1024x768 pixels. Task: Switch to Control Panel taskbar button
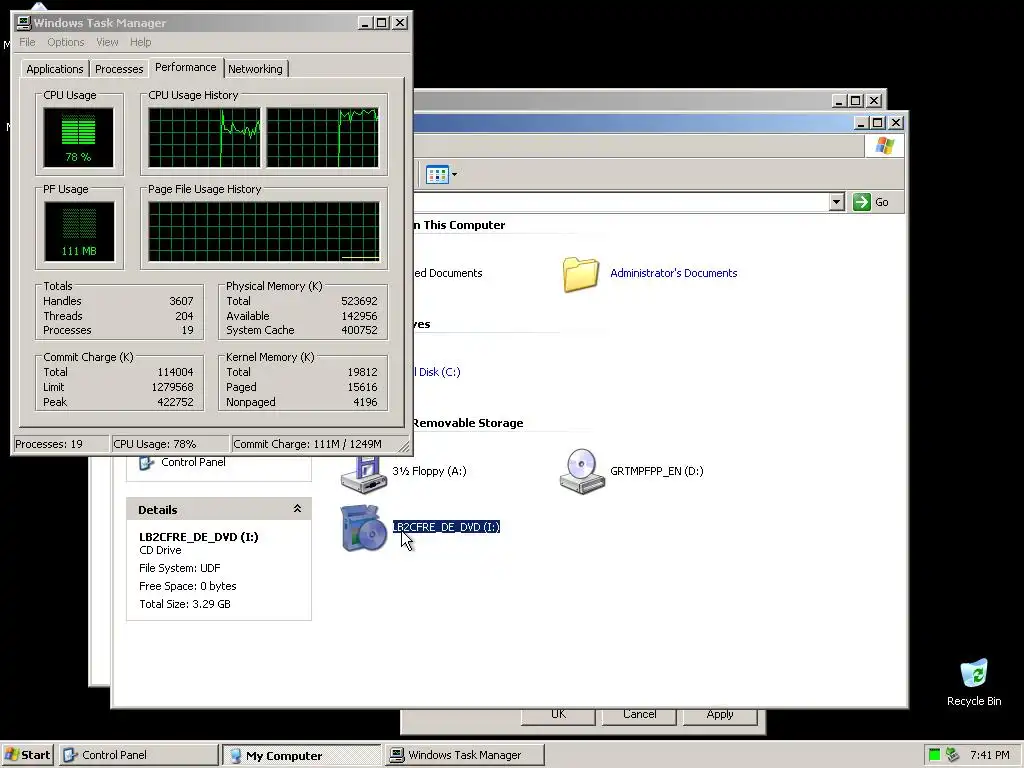[138, 755]
